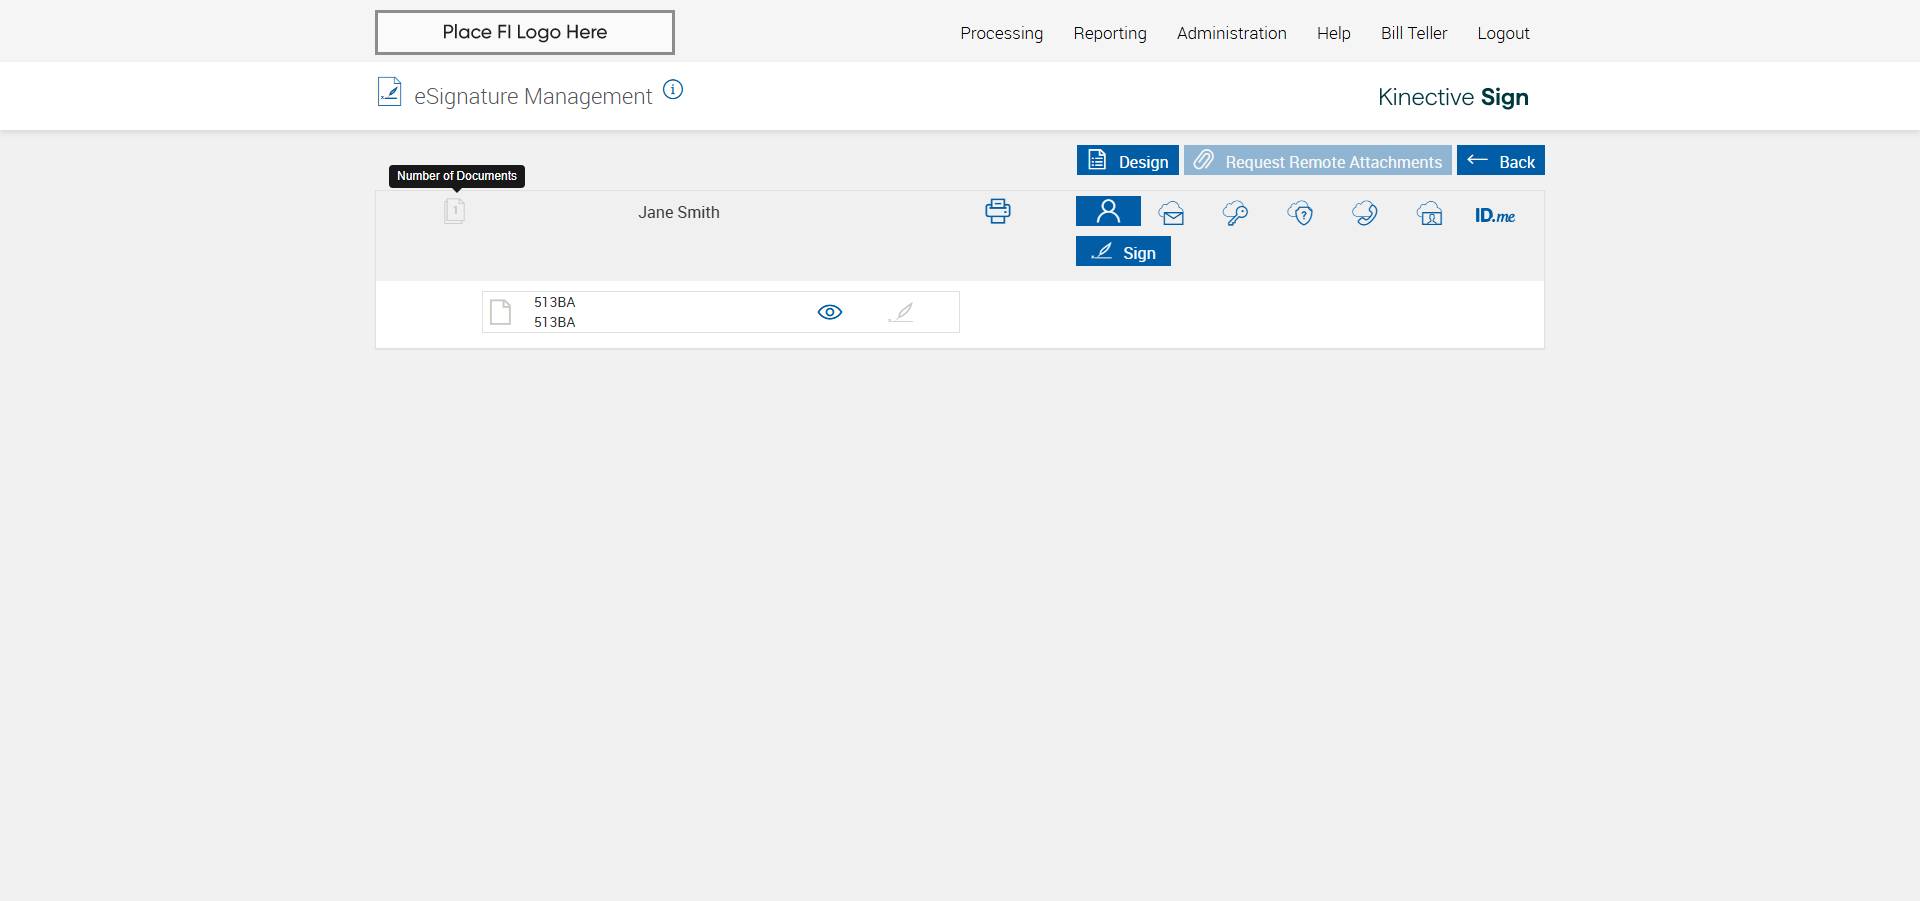The image size is (1920, 901).
Task: Click the document file icon for 513BA
Action: [x=501, y=312]
